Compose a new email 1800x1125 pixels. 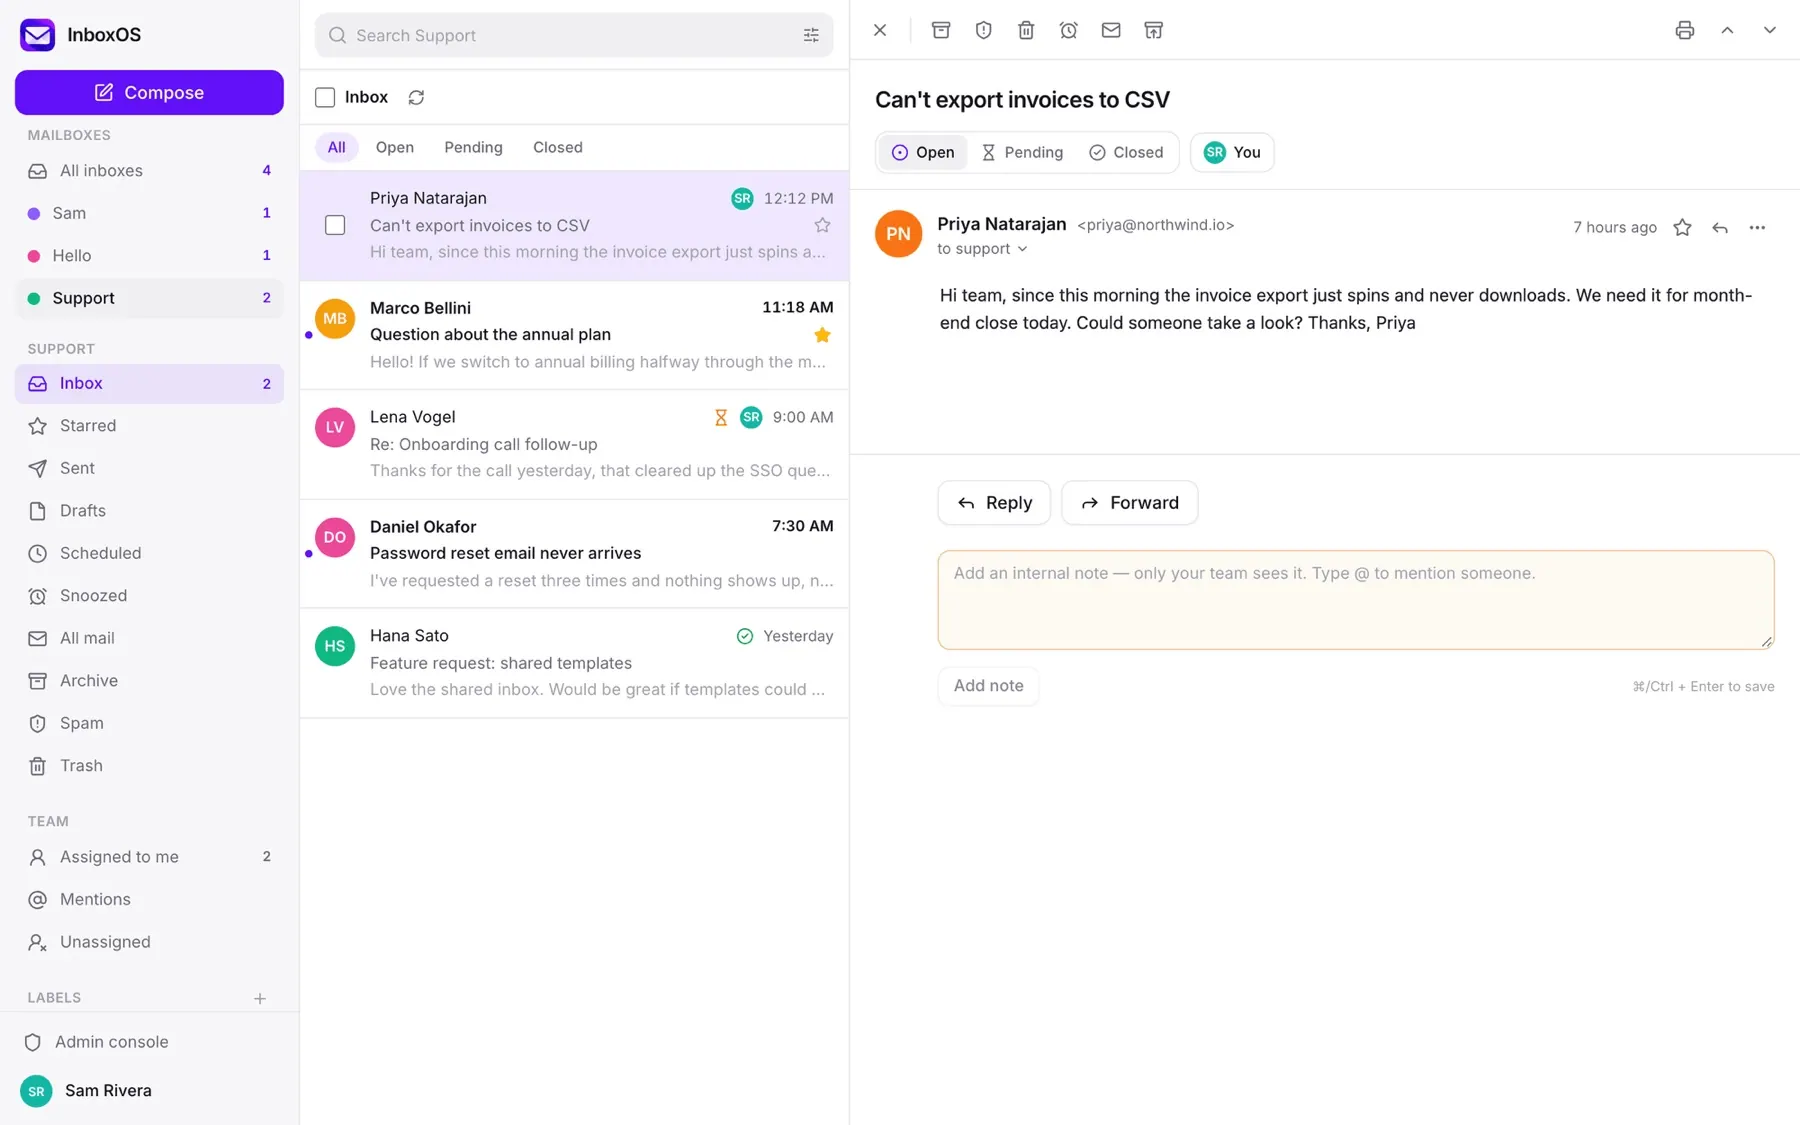click(x=149, y=92)
